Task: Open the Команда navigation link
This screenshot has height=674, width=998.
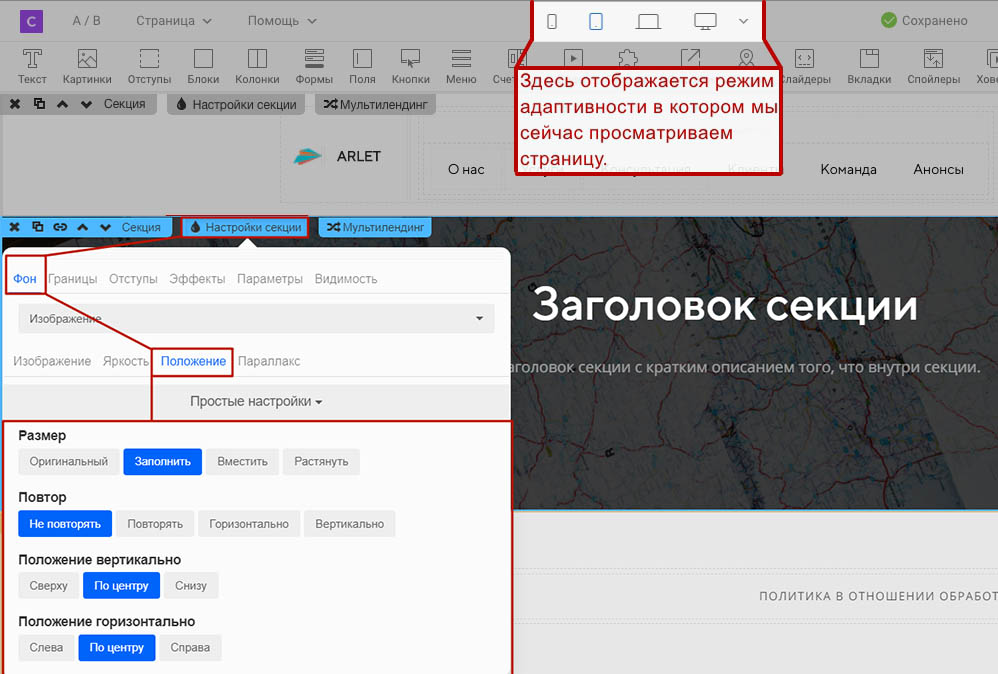Action: pyautogui.click(x=848, y=169)
